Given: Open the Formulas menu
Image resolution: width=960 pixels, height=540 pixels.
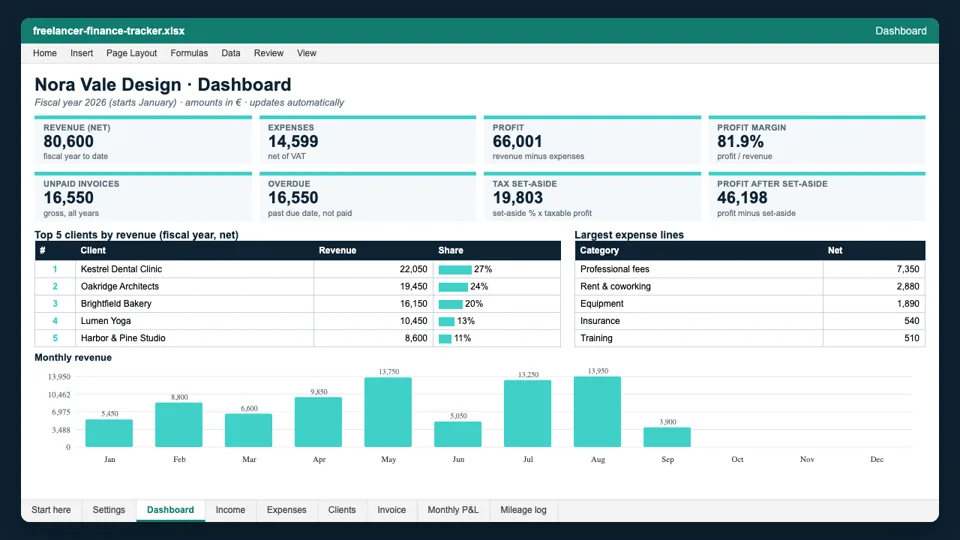Looking at the screenshot, I should pyautogui.click(x=189, y=53).
